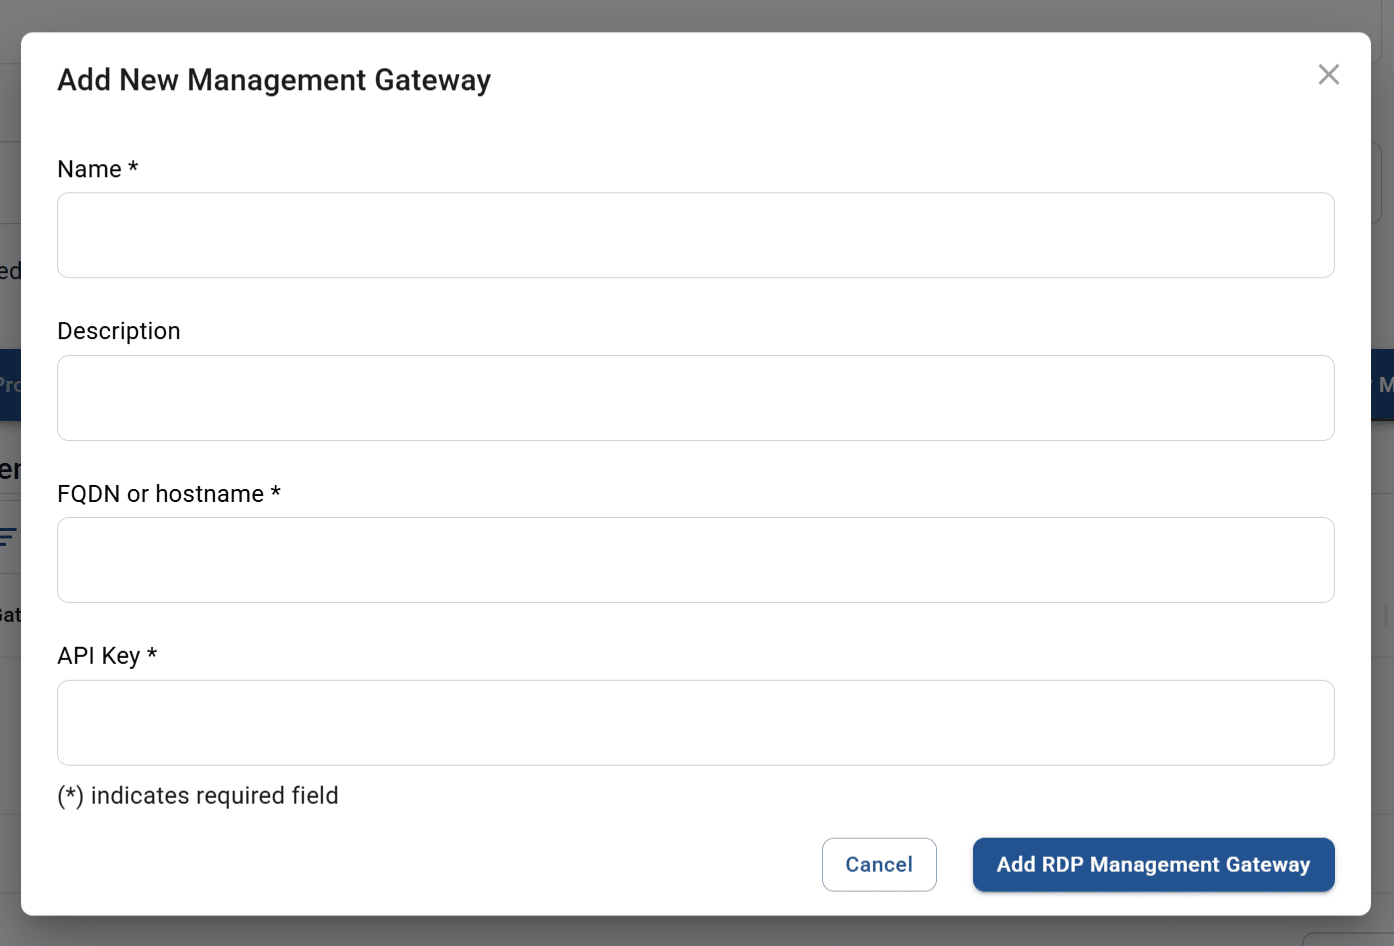Click the blue bar at left edge
The width and height of the screenshot is (1394, 946).
pyautogui.click(x=9, y=385)
